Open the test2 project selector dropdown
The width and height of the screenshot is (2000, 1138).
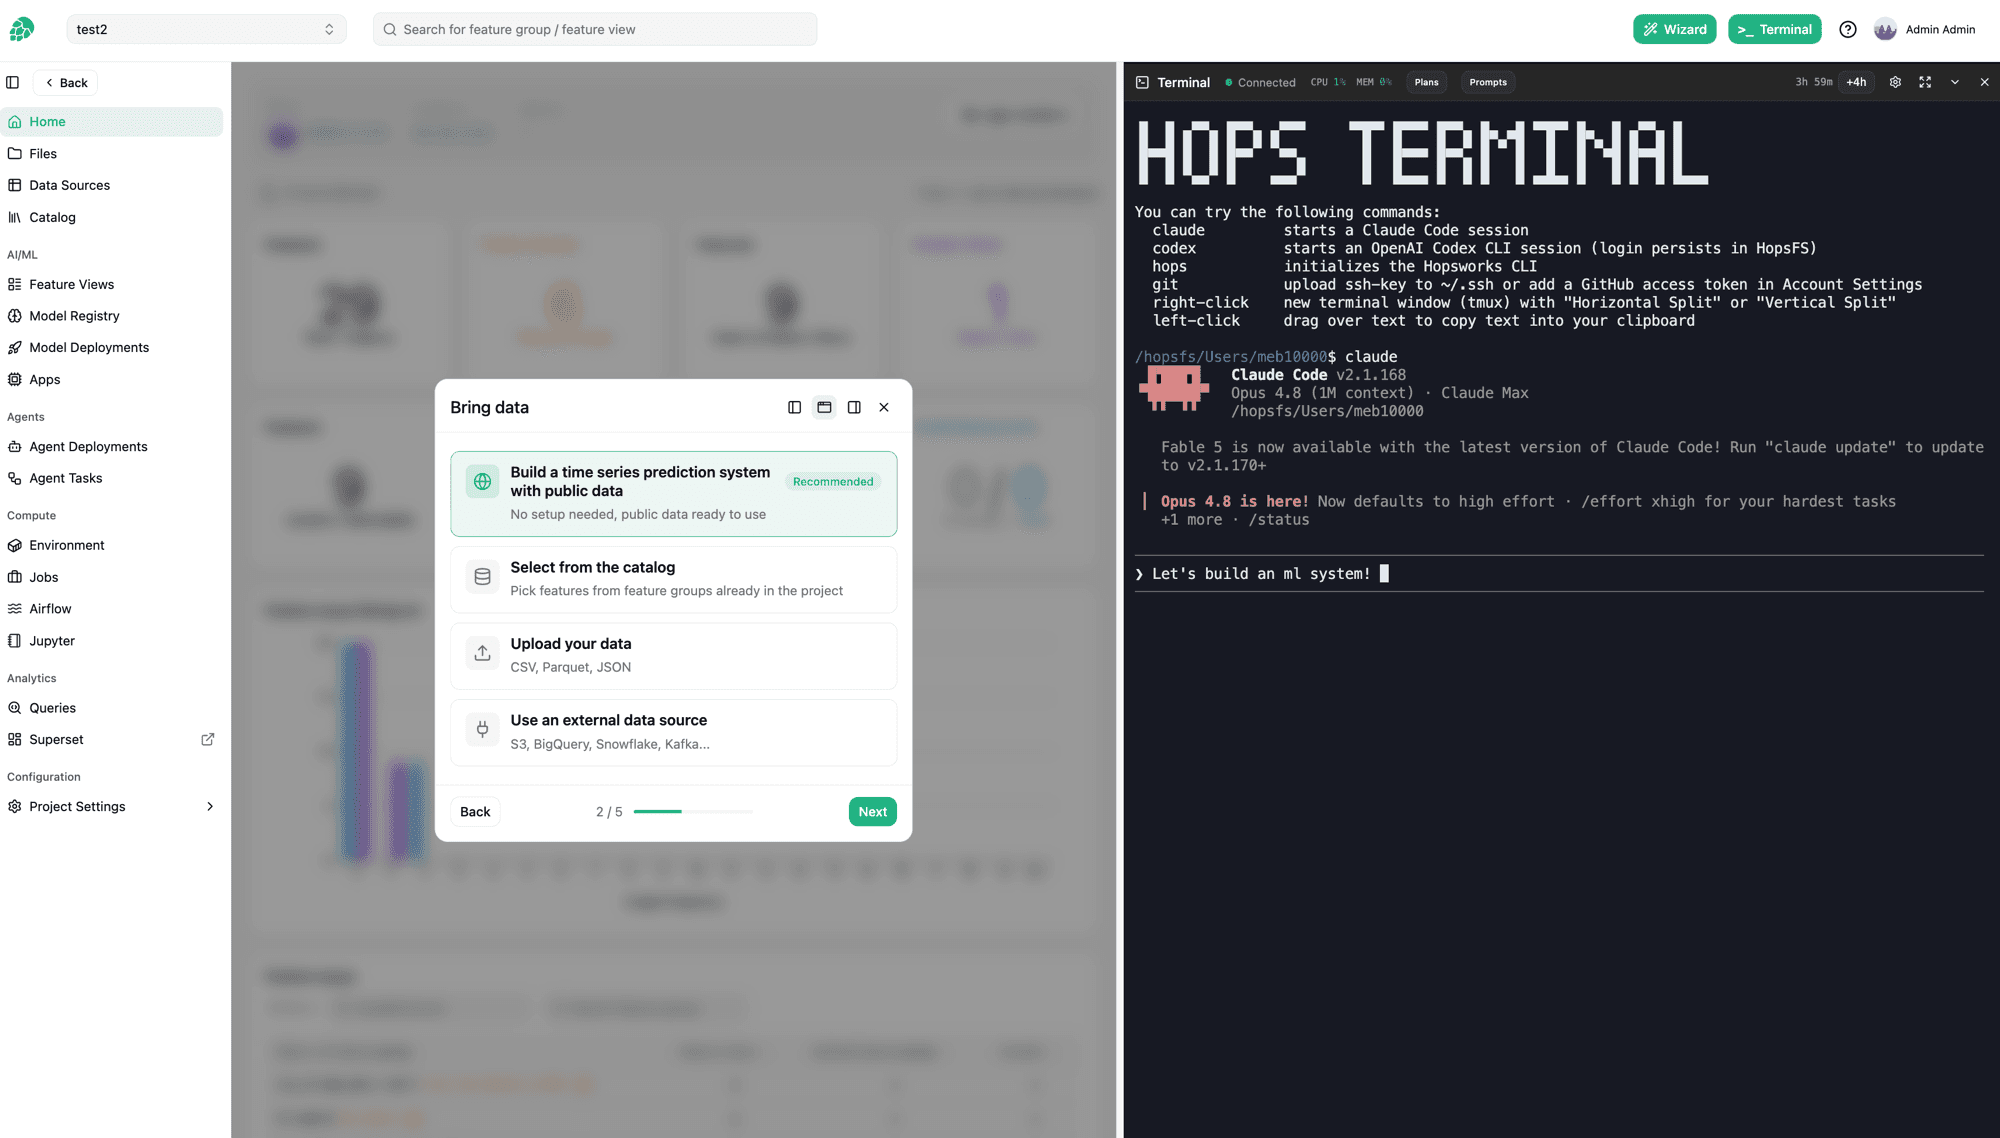click(206, 29)
